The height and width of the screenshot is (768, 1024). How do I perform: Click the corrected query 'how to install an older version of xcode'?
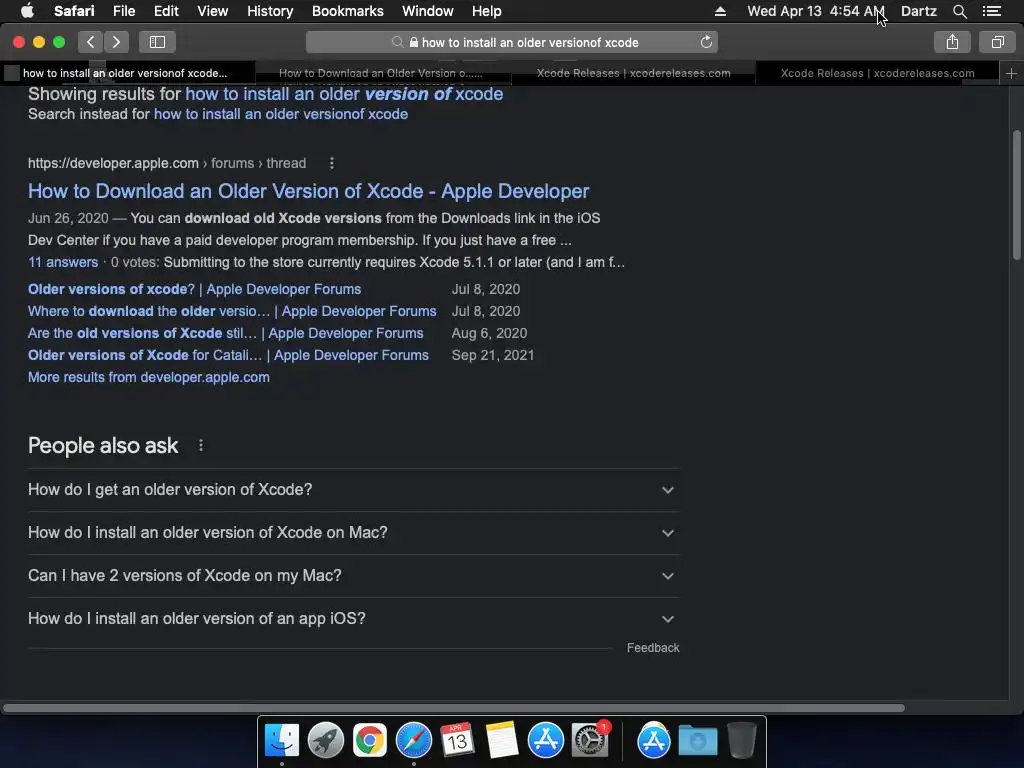pos(344,94)
